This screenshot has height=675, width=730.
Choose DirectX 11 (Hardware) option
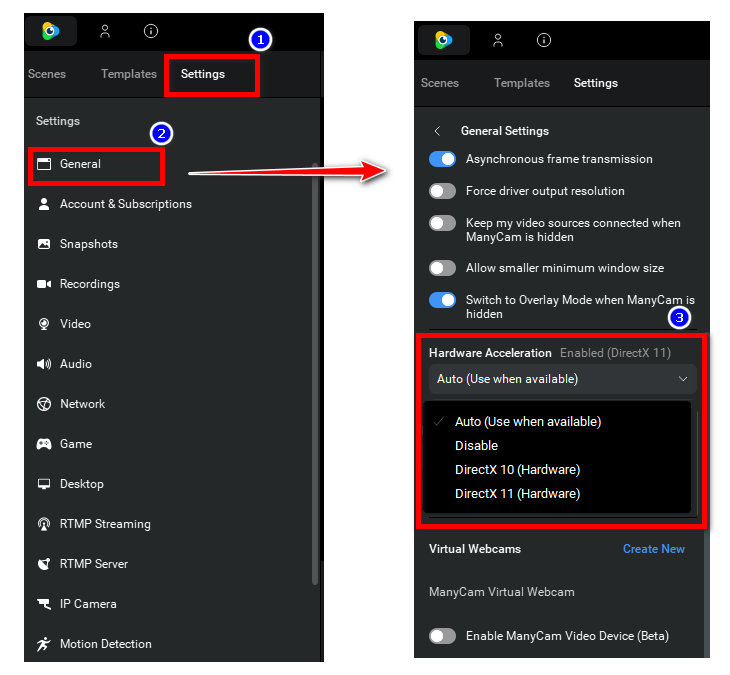pos(517,494)
